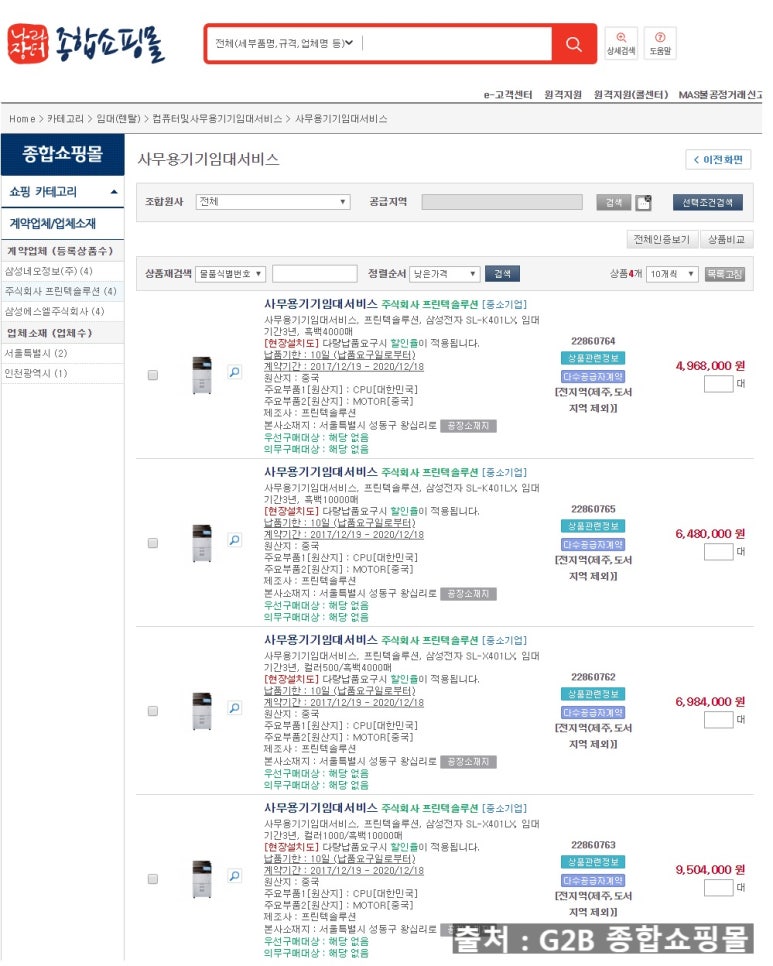Viewport: 773px width, 966px height.
Task: Magnify image for product 22860764
Action: point(235,372)
